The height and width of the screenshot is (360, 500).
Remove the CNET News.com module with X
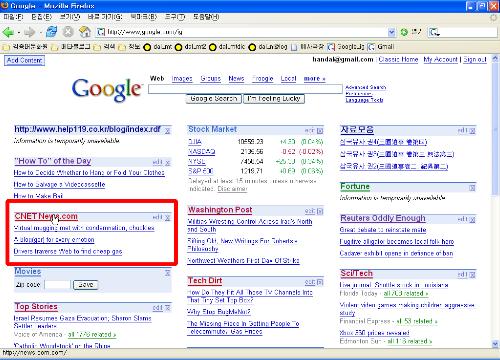pyautogui.click(x=168, y=218)
